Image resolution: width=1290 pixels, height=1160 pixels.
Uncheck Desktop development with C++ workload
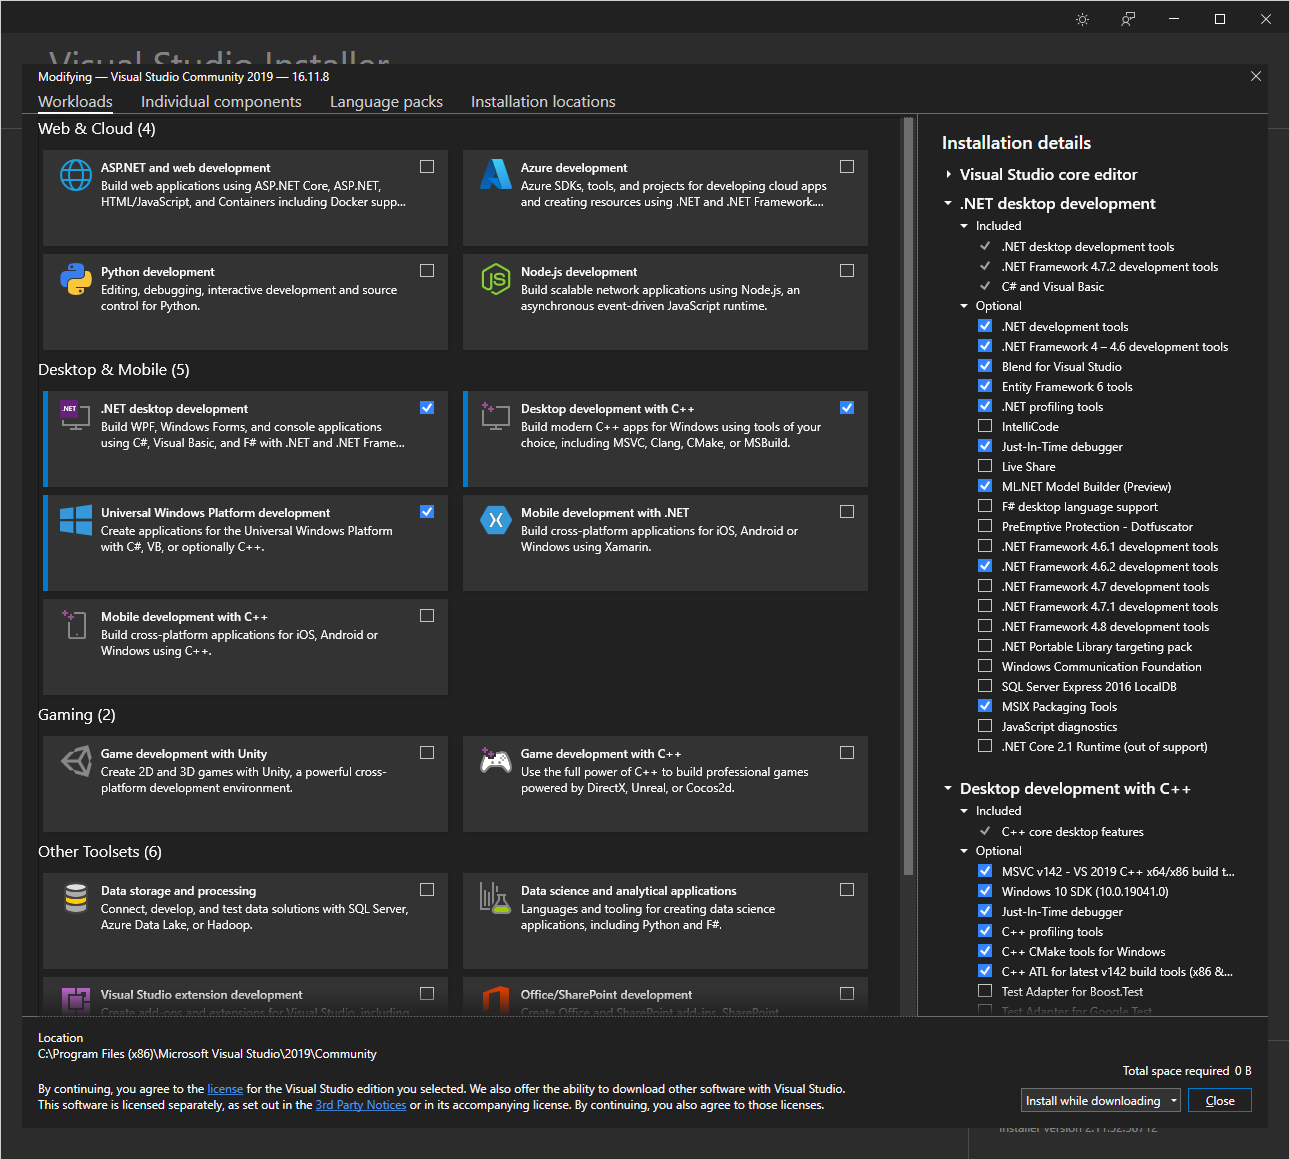[x=847, y=408]
